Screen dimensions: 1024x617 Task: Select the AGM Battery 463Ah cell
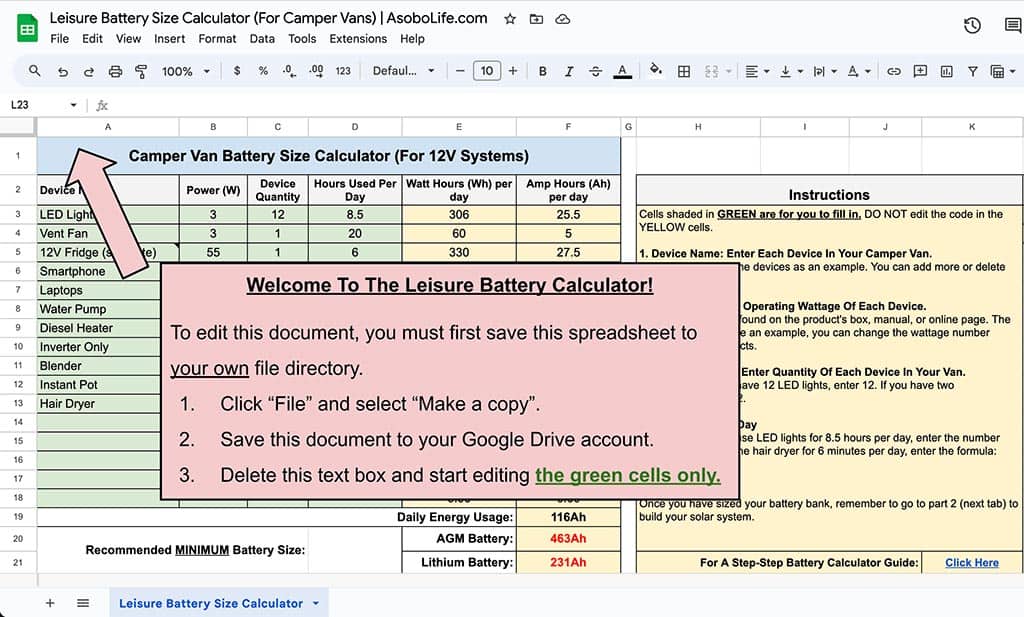568,539
